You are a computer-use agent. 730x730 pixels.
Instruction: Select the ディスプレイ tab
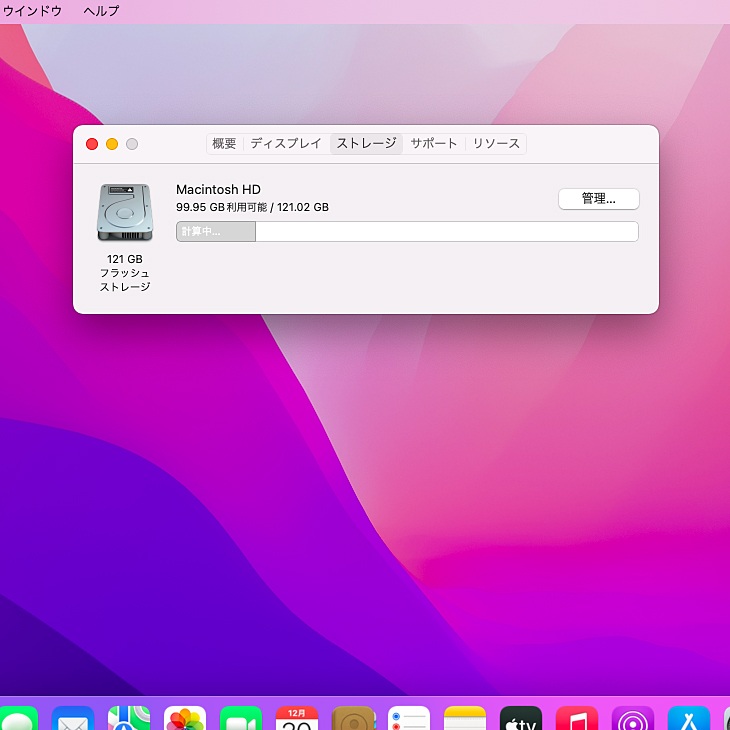[x=286, y=144]
